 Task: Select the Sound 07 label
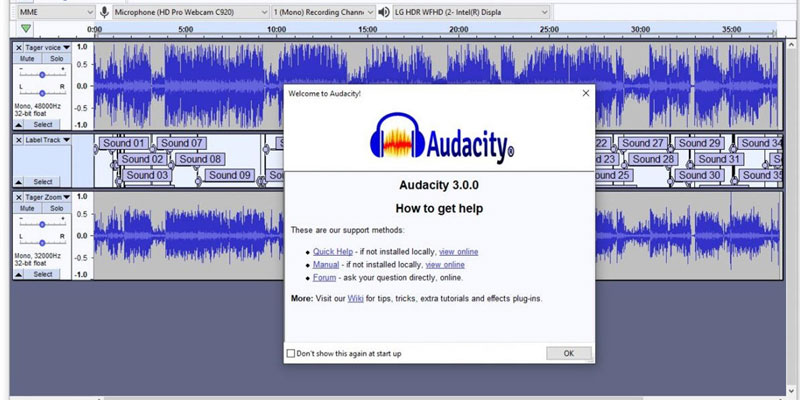pos(182,143)
